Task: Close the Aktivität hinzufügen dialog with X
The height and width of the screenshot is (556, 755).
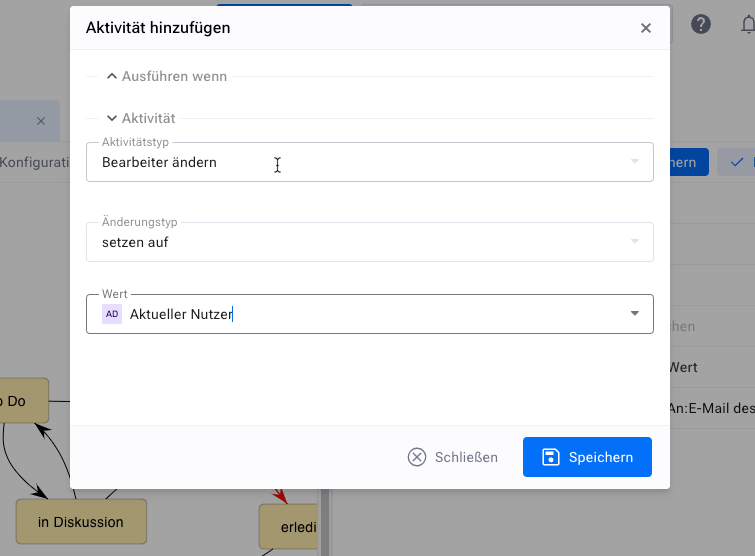Action: 646,28
